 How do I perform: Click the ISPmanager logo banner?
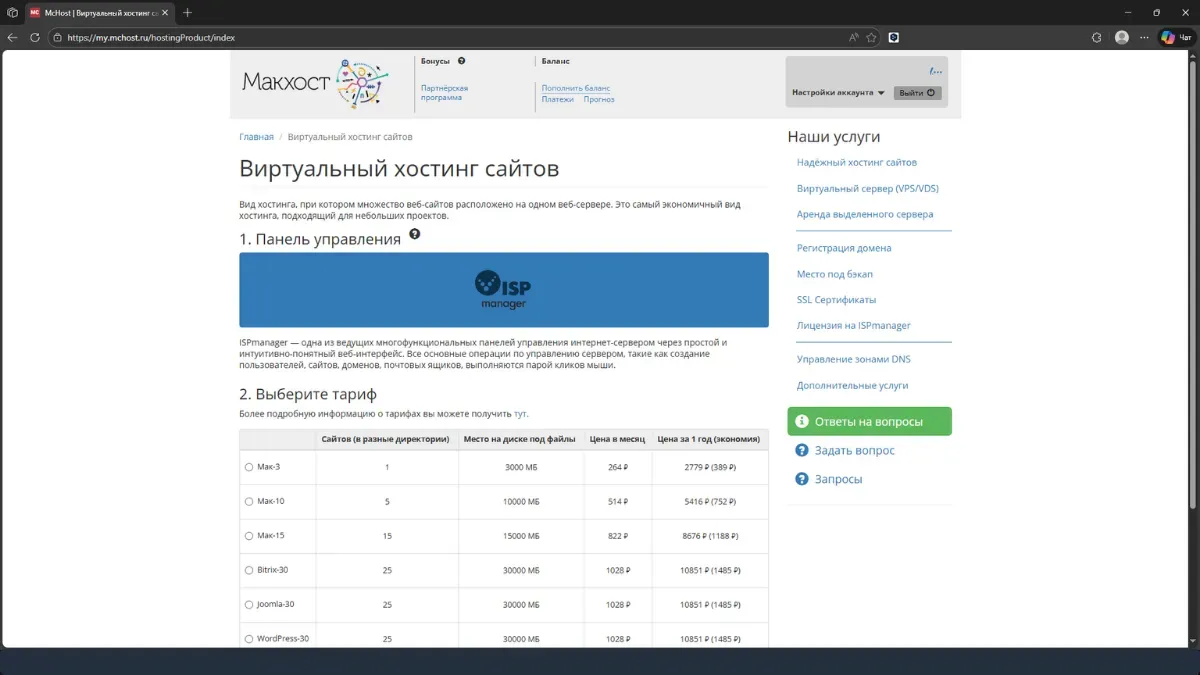(503, 289)
